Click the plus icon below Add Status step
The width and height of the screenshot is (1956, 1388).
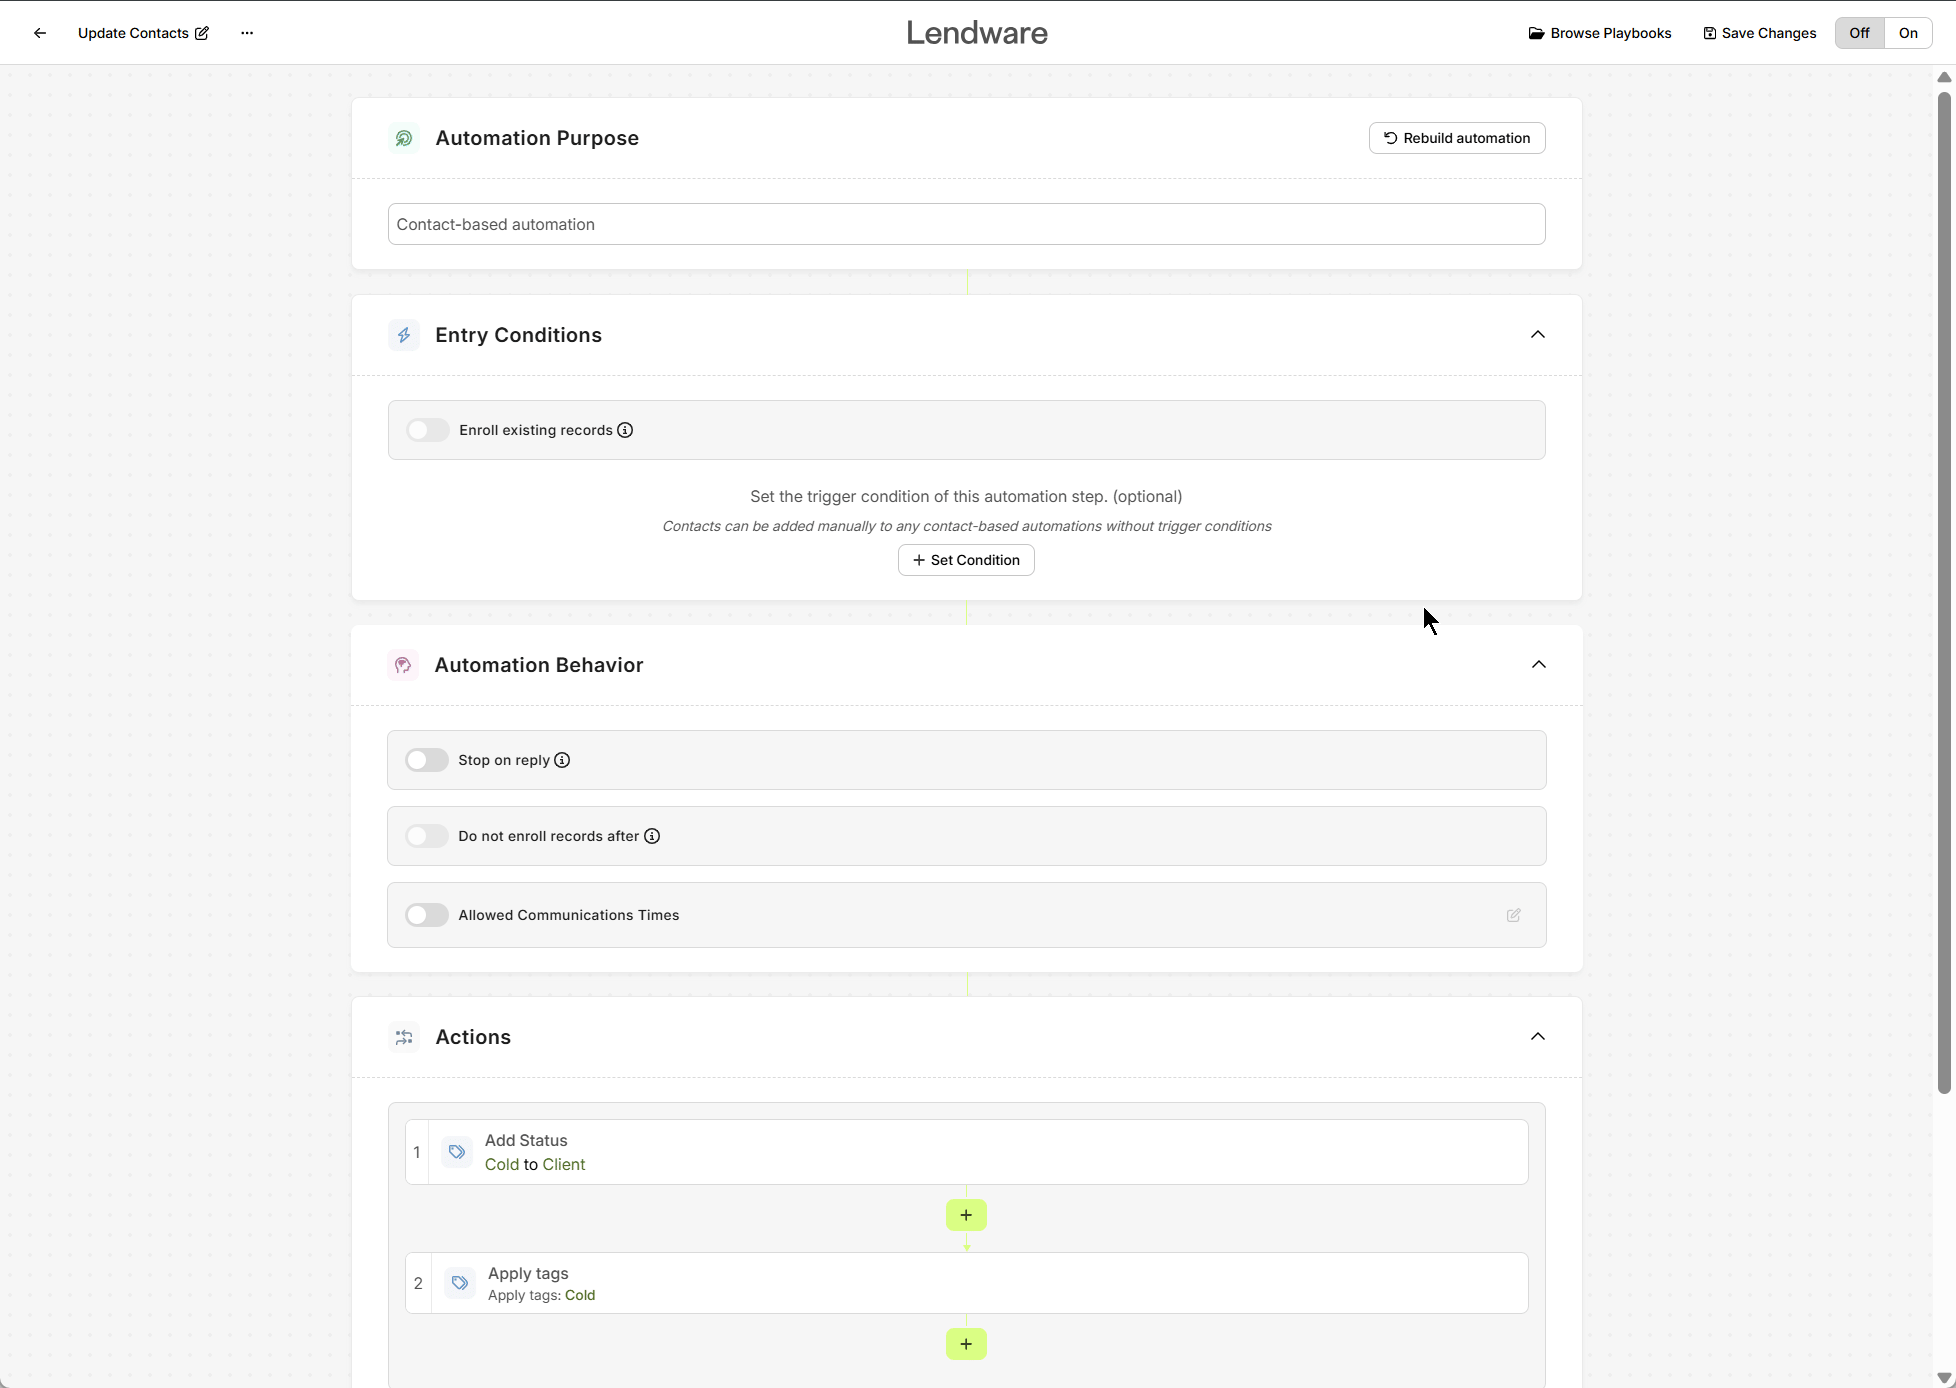pyautogui.click(x=965, y=1214)
